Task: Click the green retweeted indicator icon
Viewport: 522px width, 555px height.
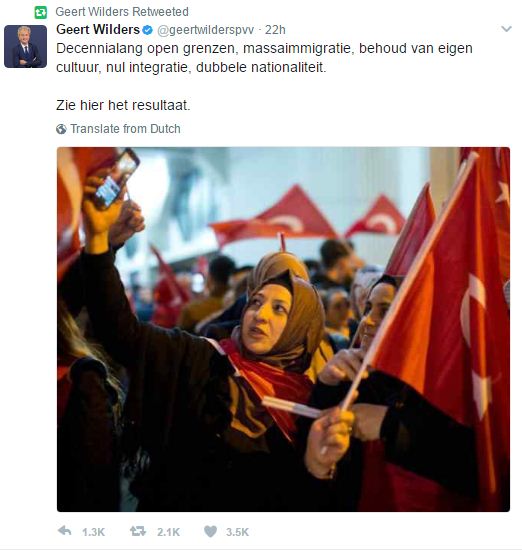Action: pos(41,13)
